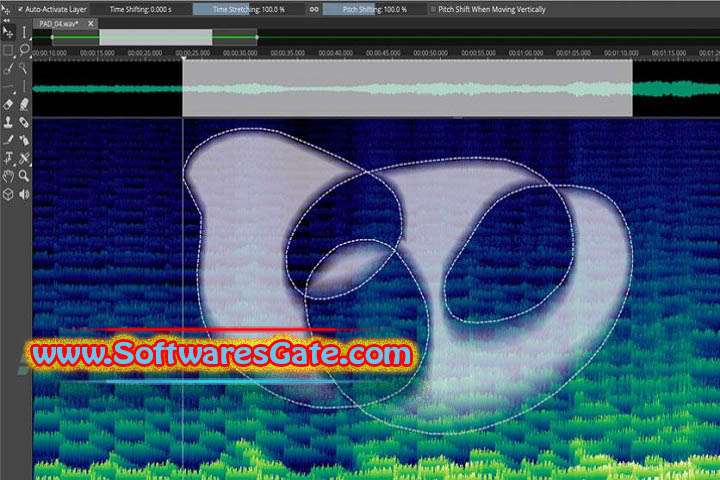Select the Zoom magnifier tool
Viewport: 720px width, 480px height.
[x=24, y=175]
